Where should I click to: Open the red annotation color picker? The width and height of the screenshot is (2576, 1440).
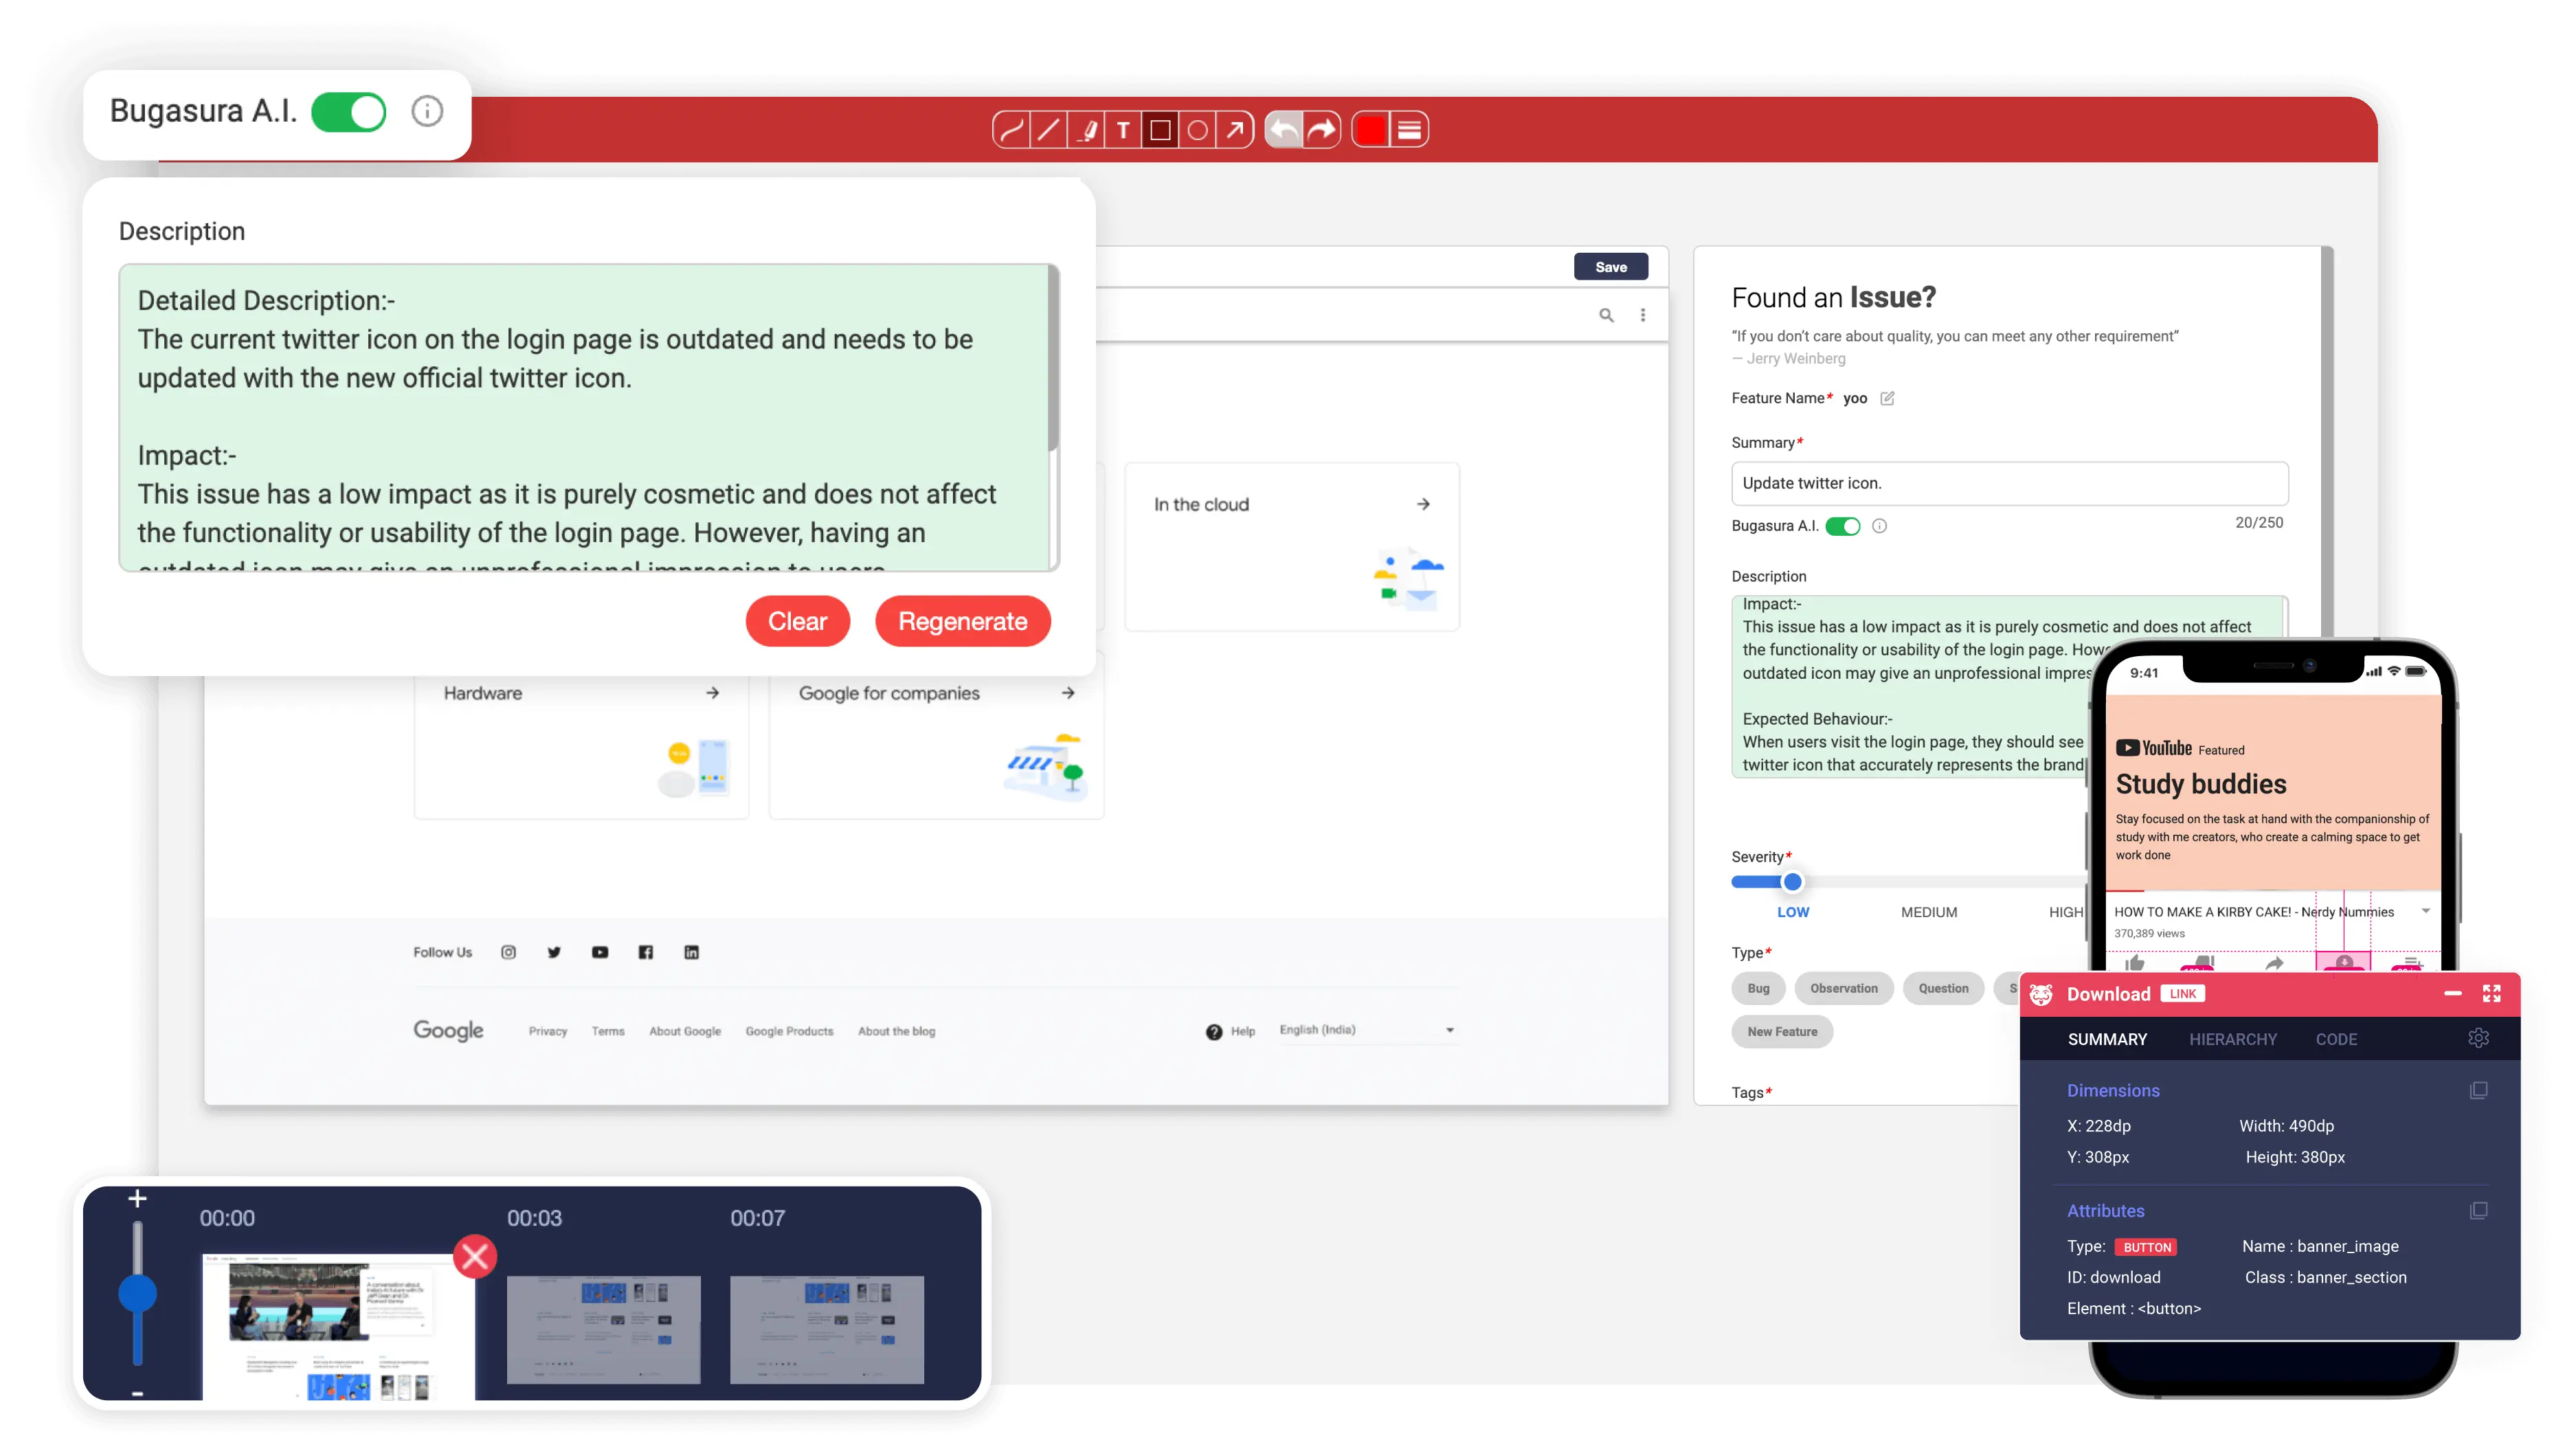click(x=1371, y=130)
